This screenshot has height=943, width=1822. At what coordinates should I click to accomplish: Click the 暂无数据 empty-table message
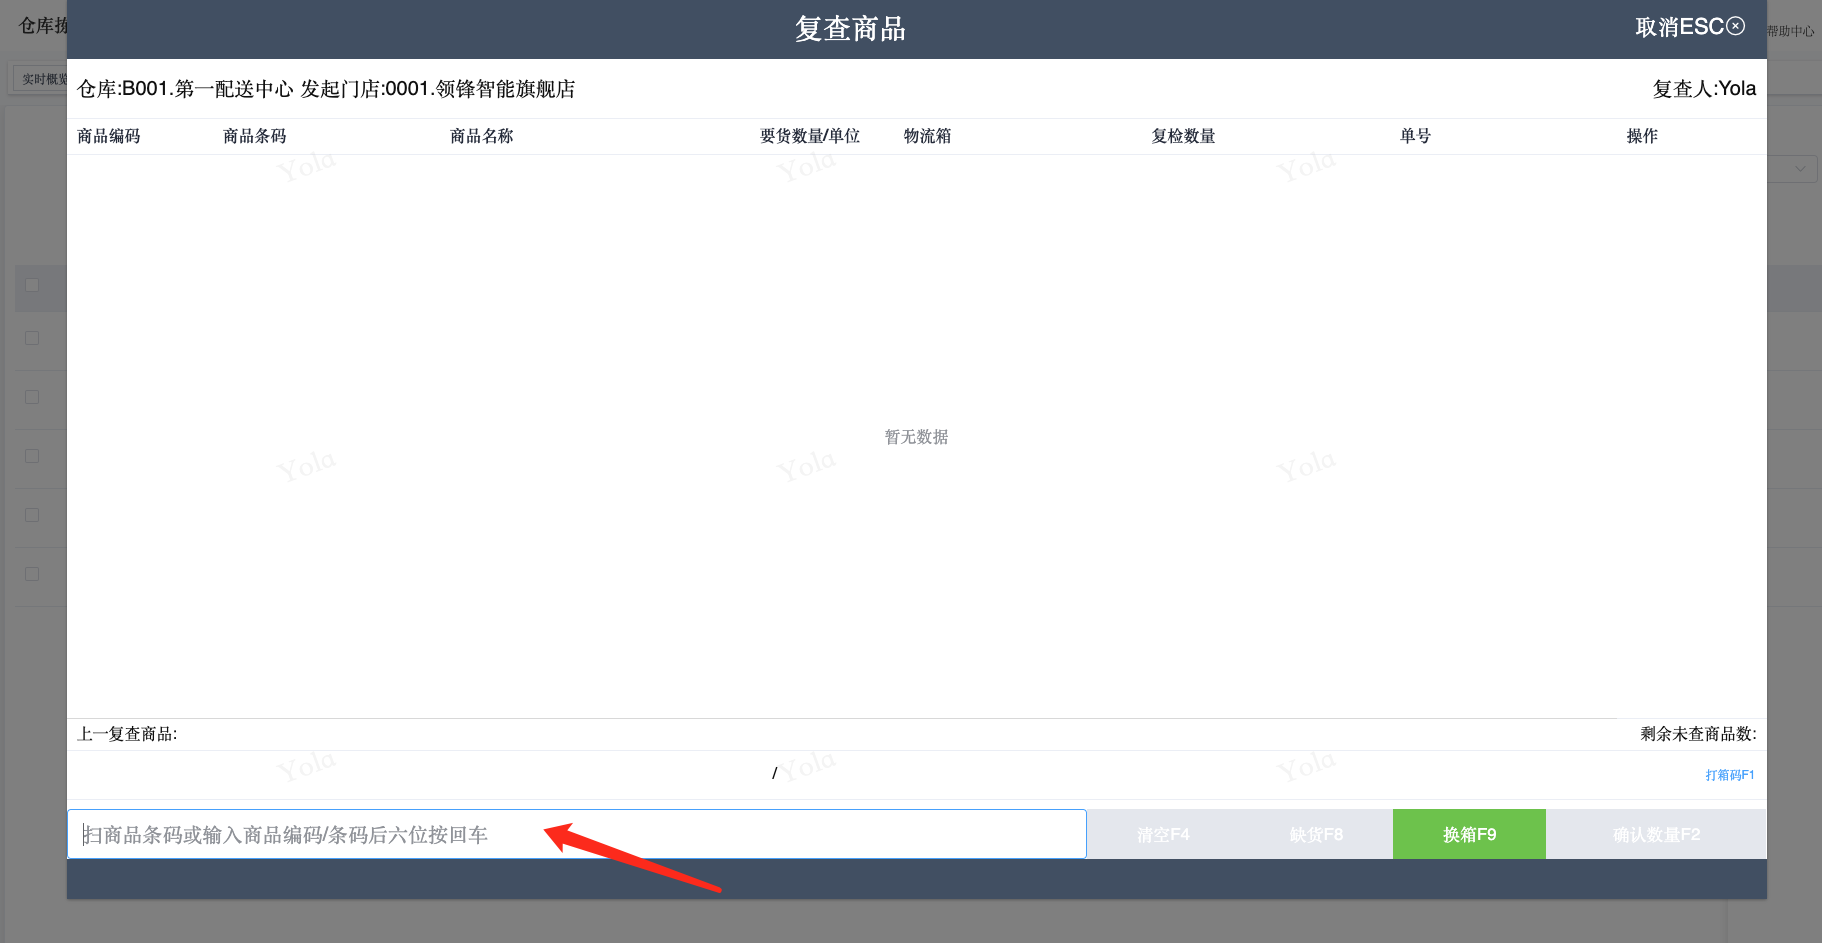pyautogui.click(x=917, y=437)
